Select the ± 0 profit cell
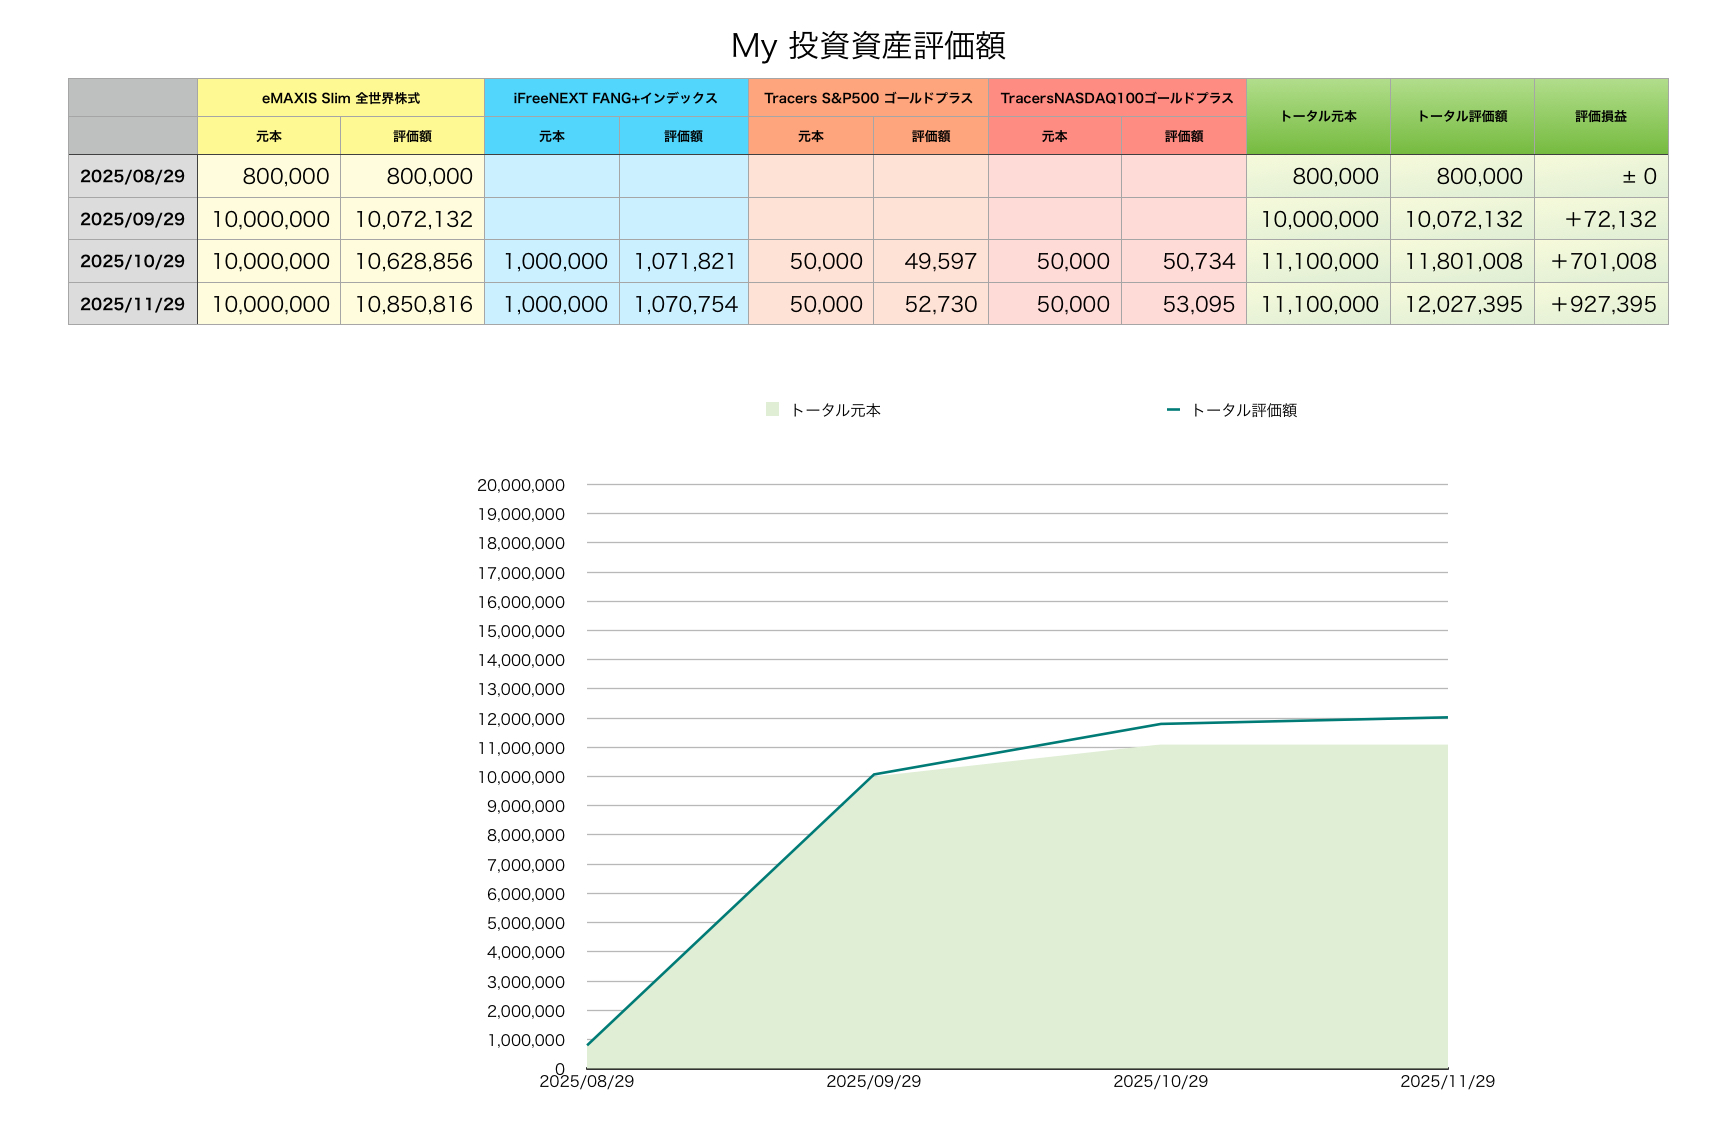The height and width of the screenshot is (1125, 1731). tap(1638, 177)
